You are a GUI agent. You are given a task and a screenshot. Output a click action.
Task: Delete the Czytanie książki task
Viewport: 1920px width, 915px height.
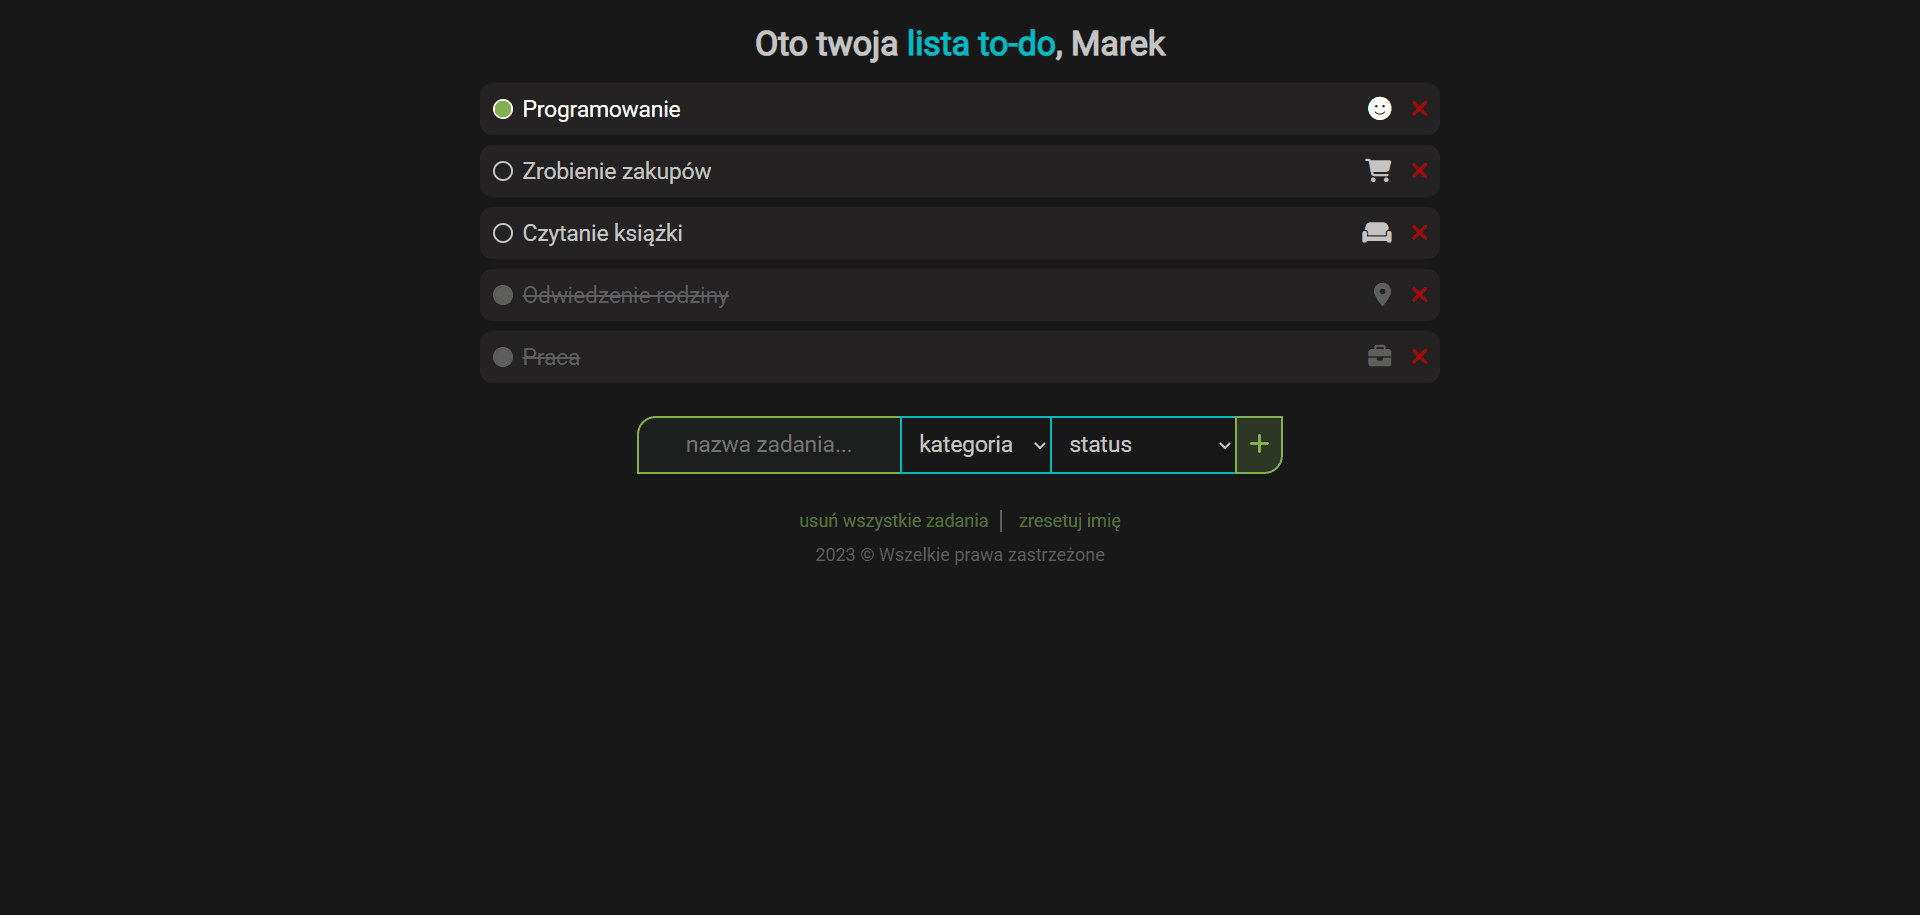1419,232
